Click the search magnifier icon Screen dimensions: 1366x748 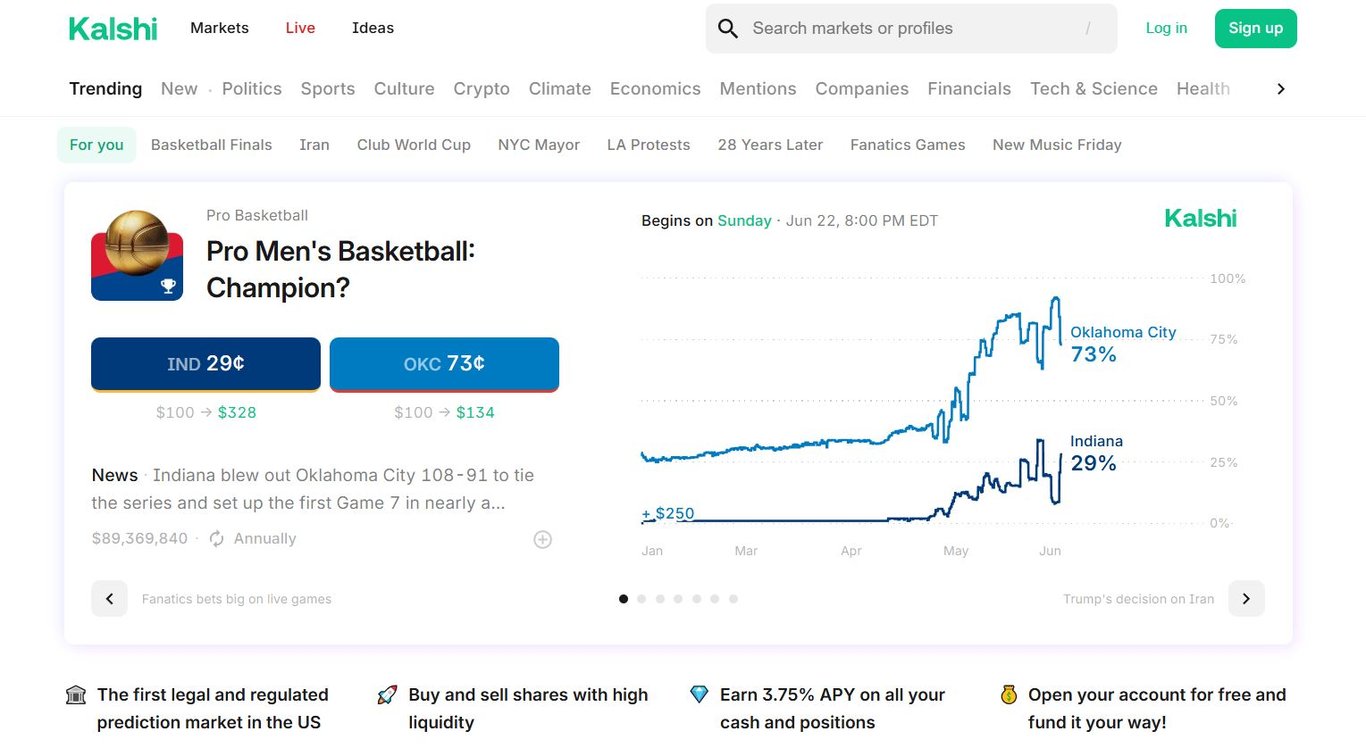(727, 28)
